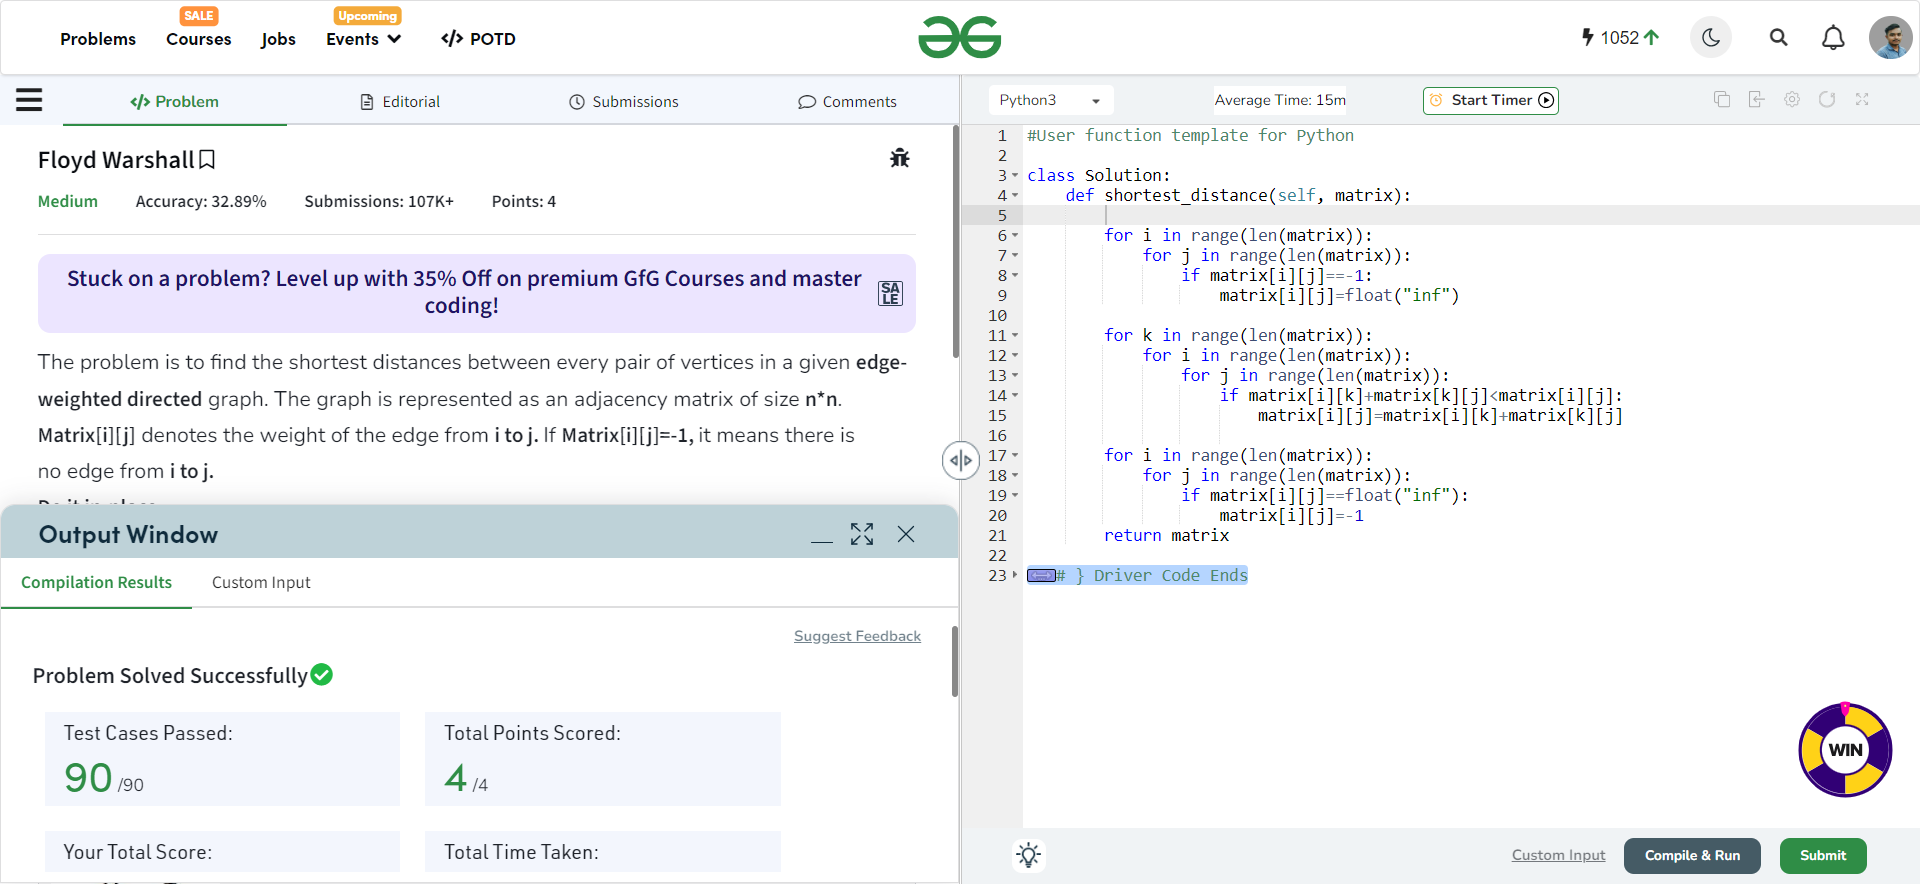1920x884 pixels.
Task: Click the output window scrollbar
Action: pyautogui.click(x=955, y=662)
